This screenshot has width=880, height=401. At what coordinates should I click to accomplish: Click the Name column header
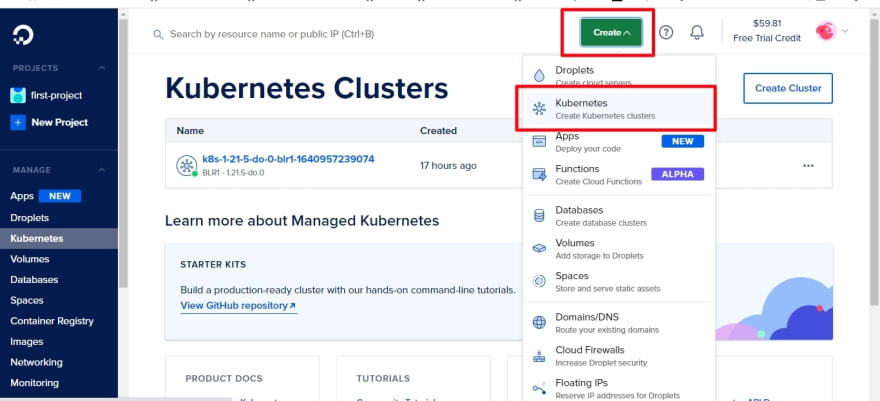[x=190, y=131]
